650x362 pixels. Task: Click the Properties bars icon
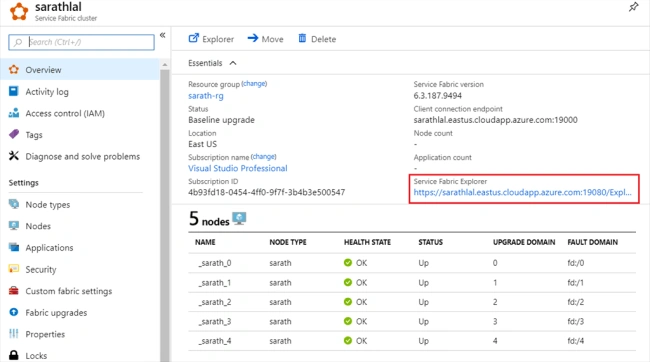coord(14,334)
